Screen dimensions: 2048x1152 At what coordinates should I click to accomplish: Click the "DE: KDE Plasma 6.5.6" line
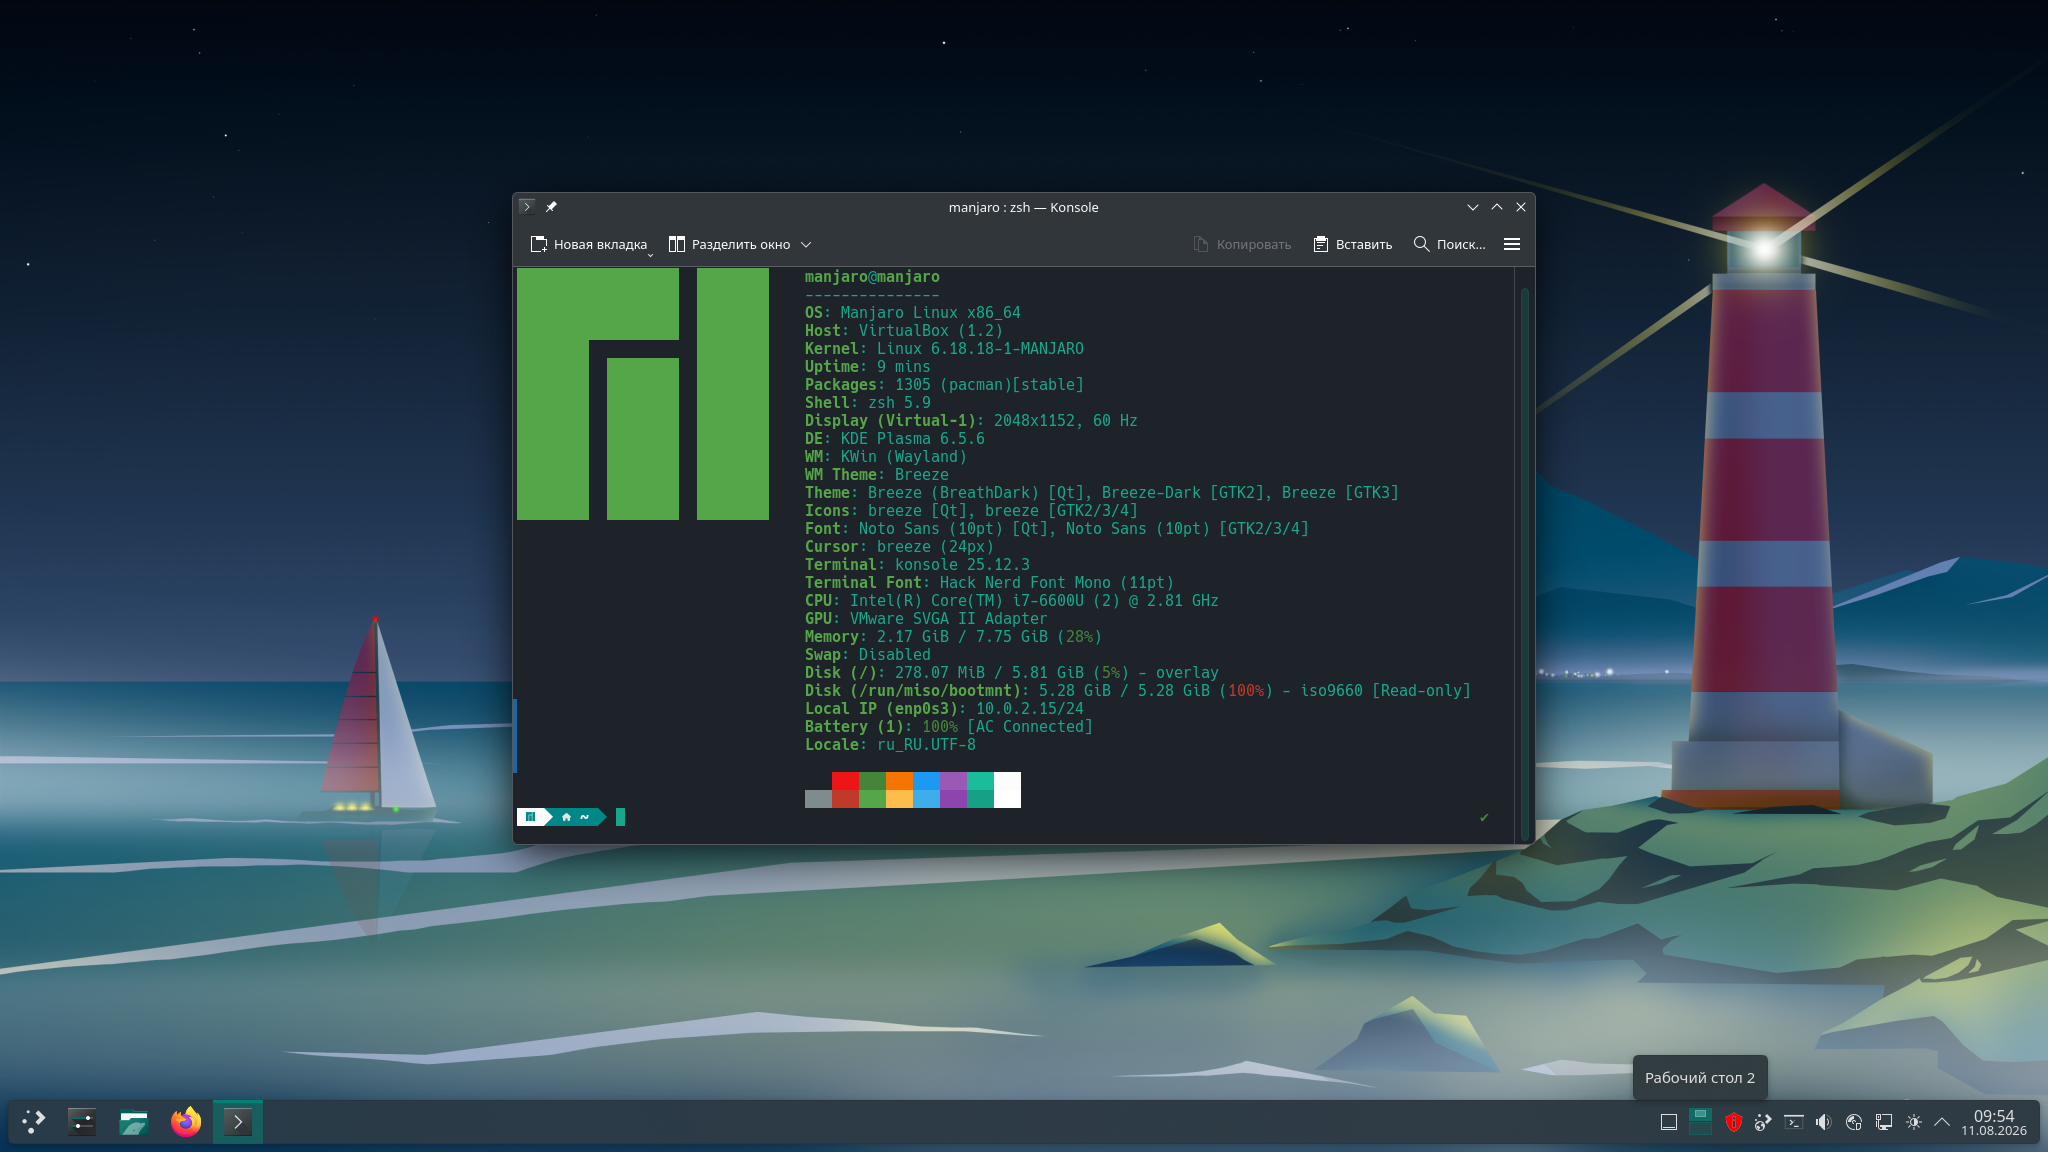pyautogui.click(x=895, y=439)
